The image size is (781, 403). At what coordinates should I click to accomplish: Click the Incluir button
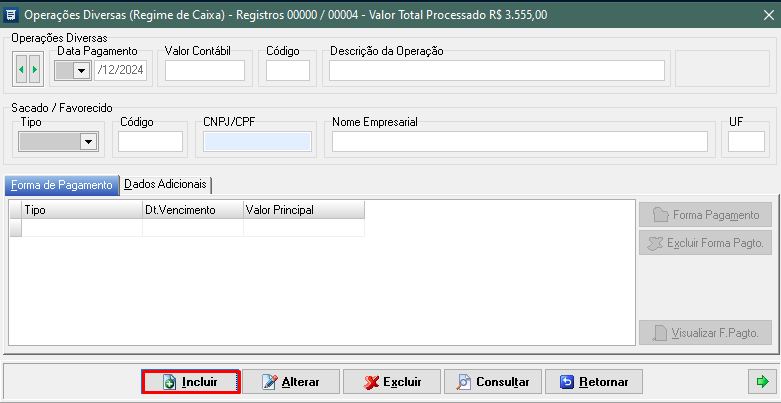coord(190,382)
